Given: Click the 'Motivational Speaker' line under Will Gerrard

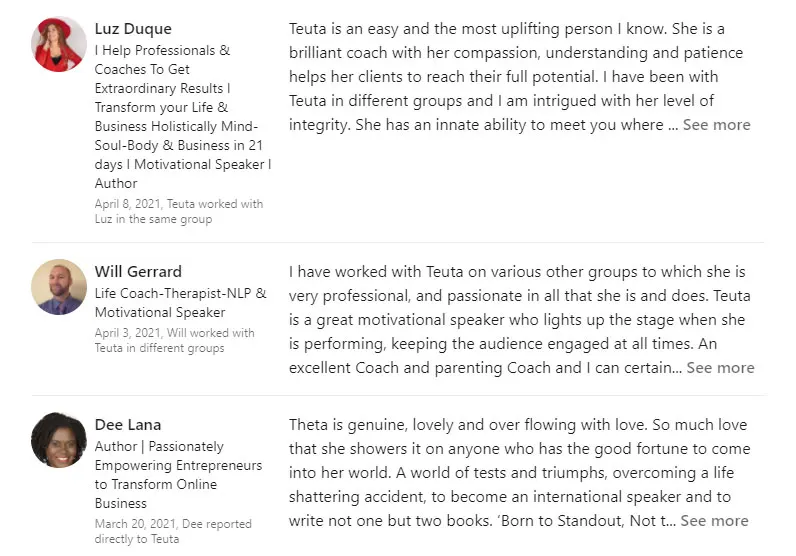Looking at the screenshot, I should tap(160, 312).
